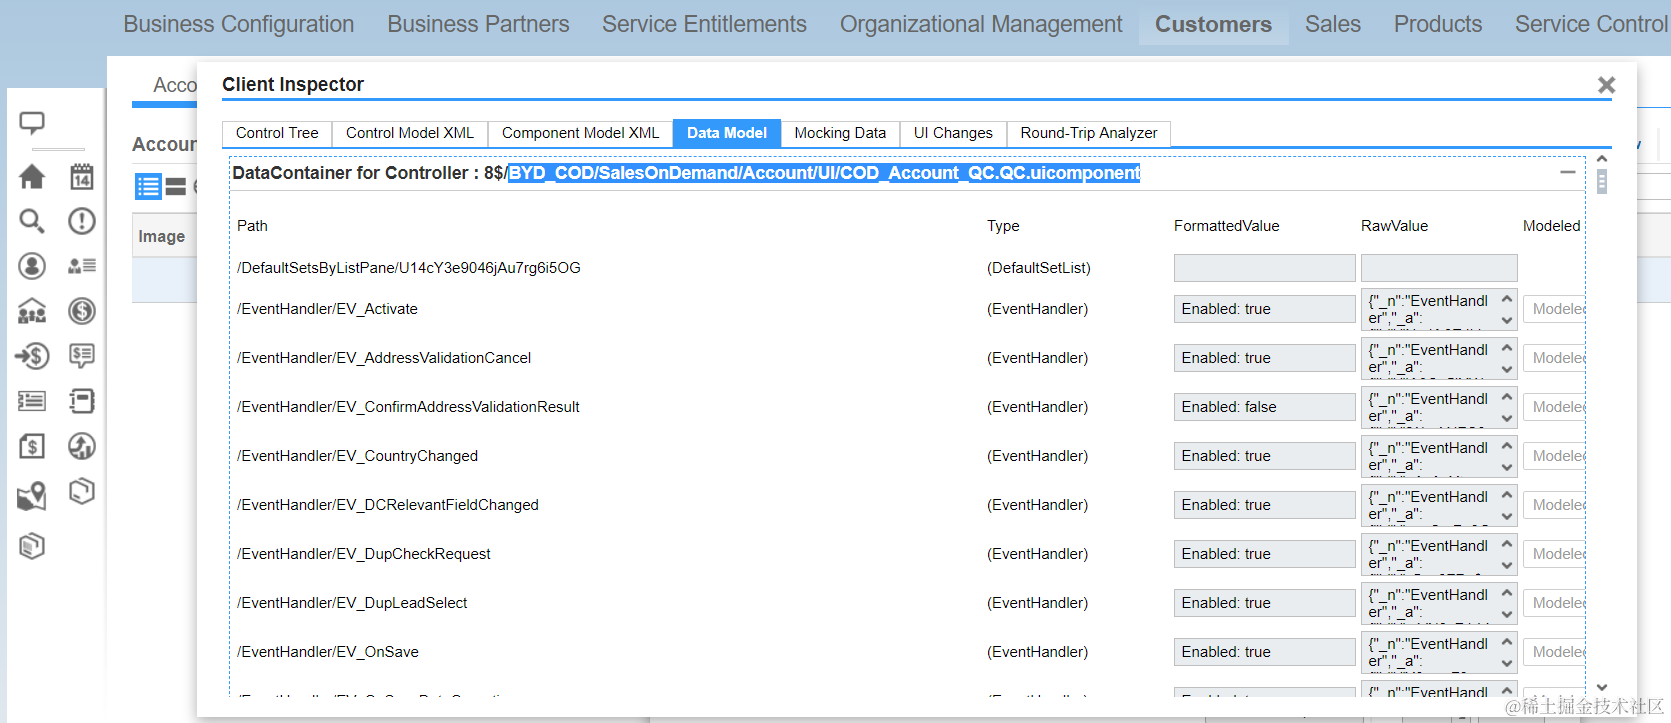Switch to list view icon in Accounts
This screenshot has height=723, width=1671.
click(x=148, y=186)
